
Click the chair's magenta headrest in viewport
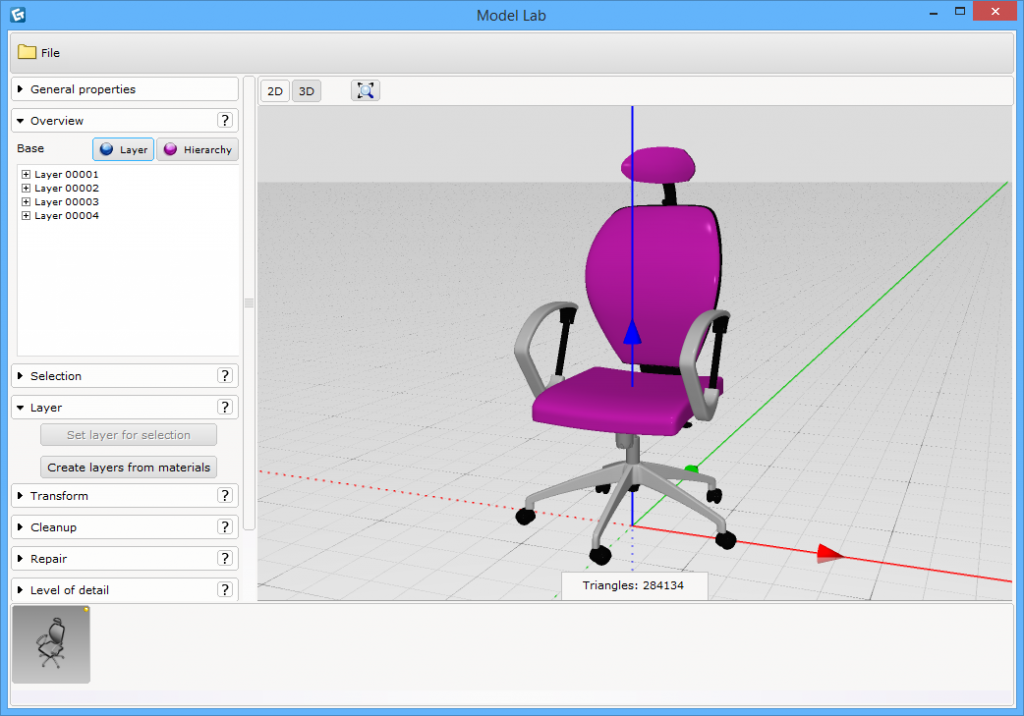coord(658,165)
